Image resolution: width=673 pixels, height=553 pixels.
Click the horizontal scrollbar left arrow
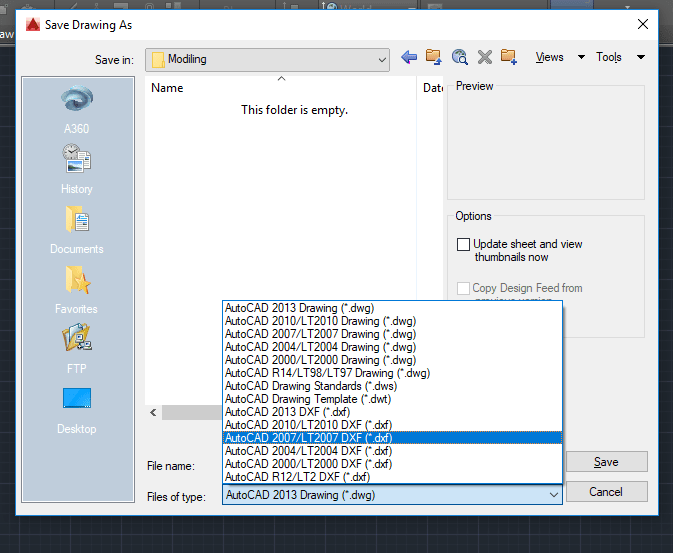(x=153, y=413)
